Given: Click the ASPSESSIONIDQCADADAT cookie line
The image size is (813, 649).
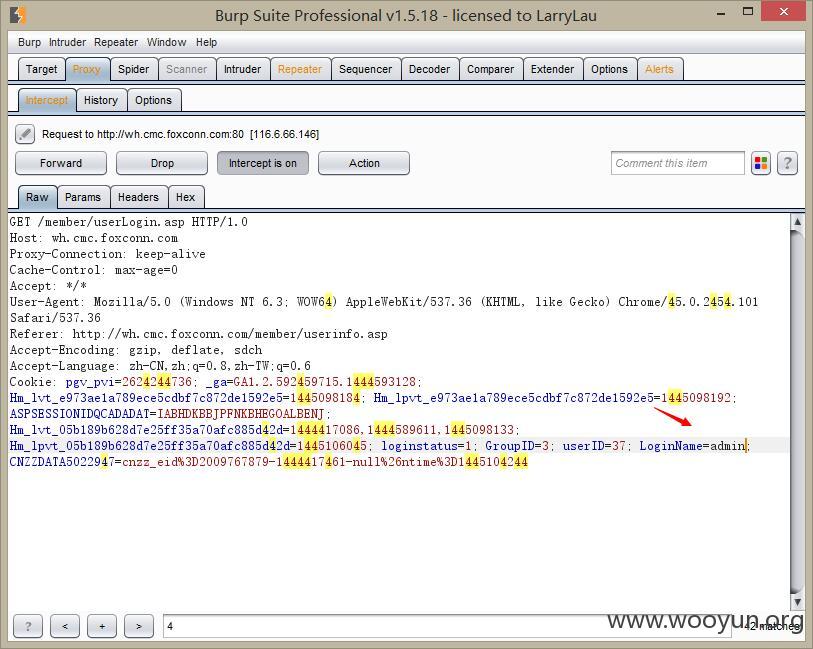Looking at the screenshot, I should [x=170, y=414].
